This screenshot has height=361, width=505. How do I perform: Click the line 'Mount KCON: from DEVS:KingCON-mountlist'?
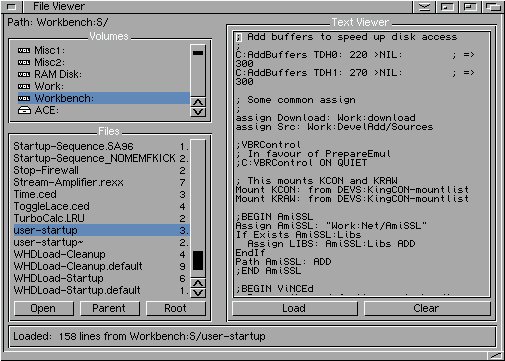[352, 190]
